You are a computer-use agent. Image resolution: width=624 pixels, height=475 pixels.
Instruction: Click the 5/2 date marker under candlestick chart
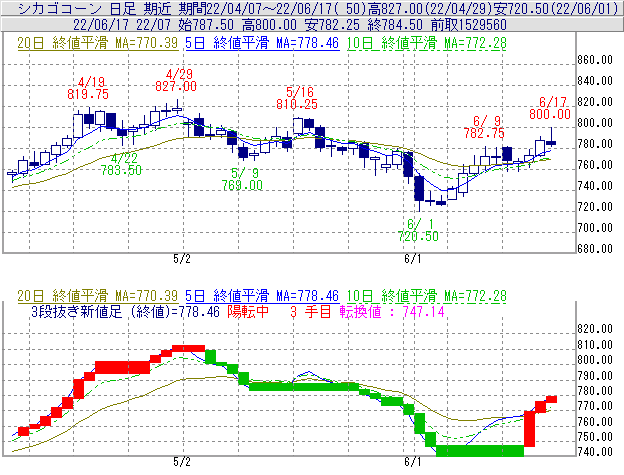pyautogui.click(x=182, y=259)
